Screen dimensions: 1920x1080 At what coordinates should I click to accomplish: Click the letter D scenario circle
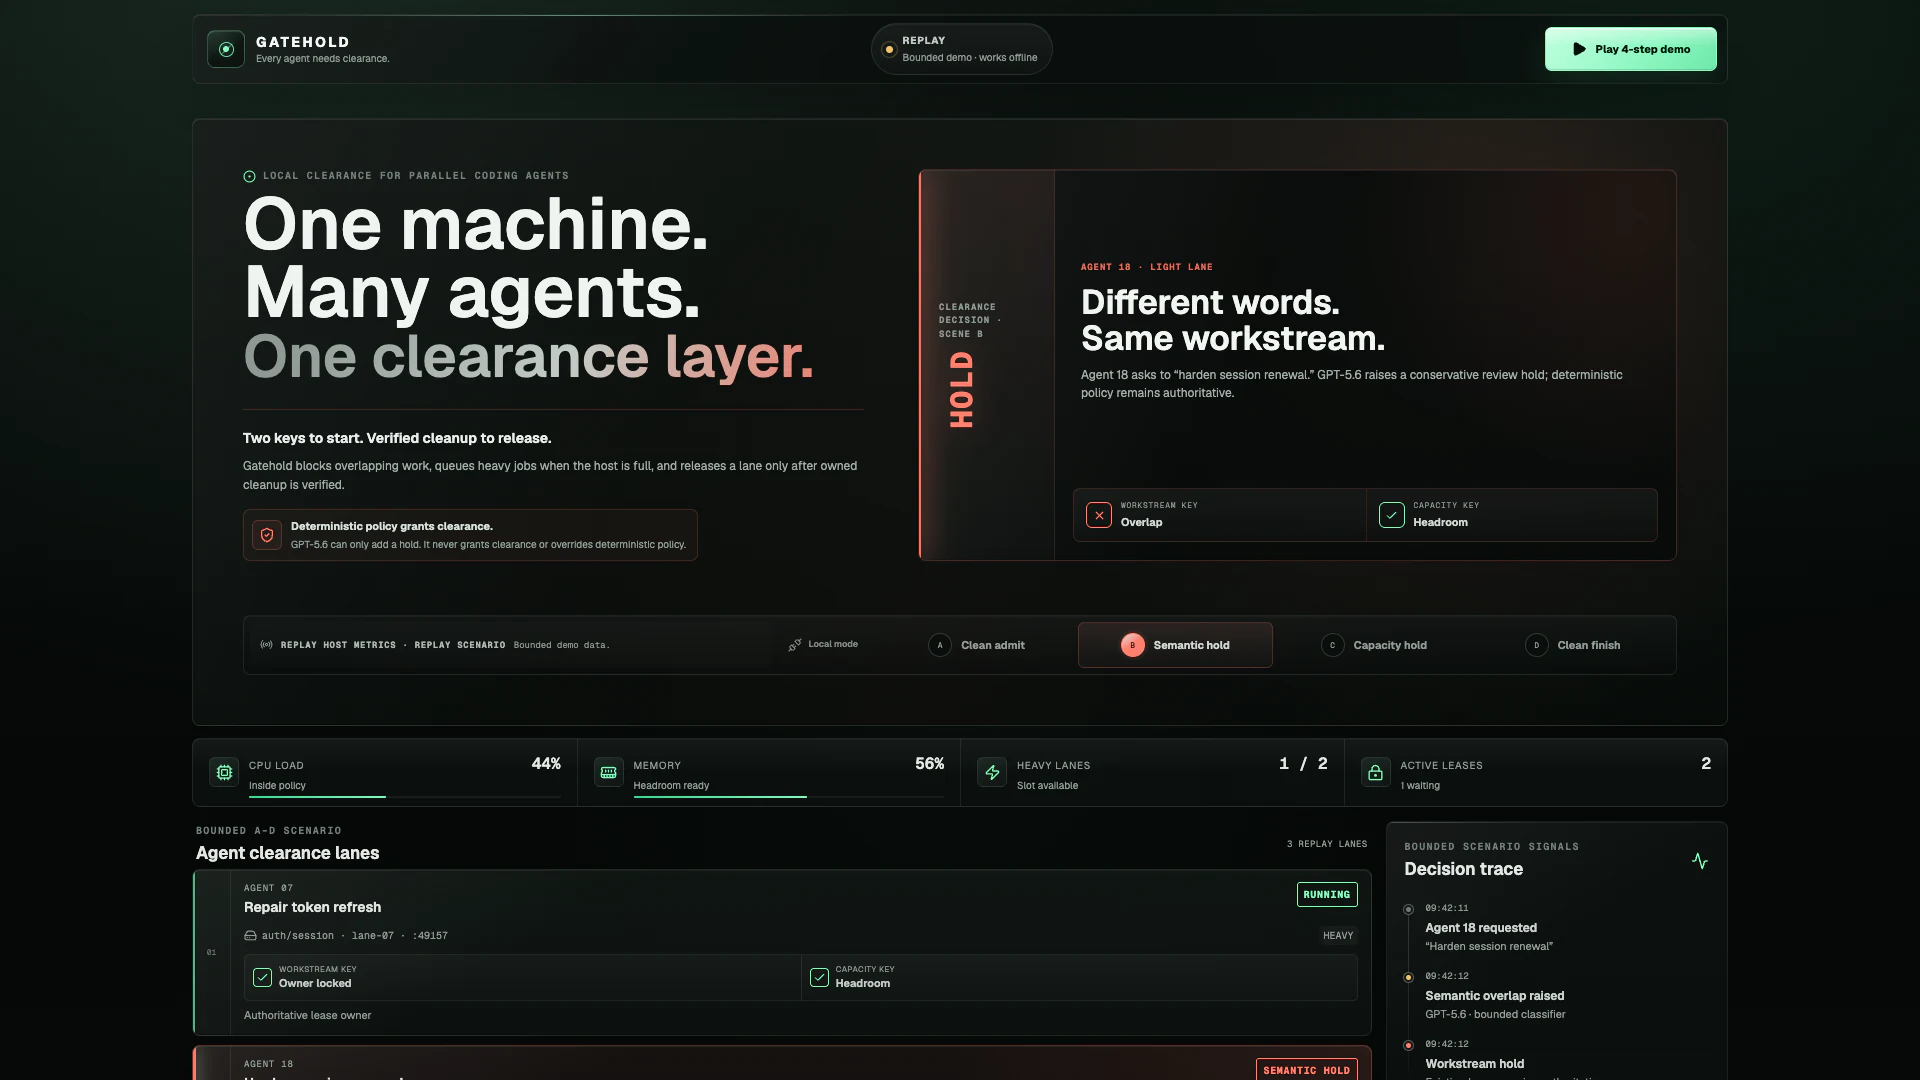[1537, 645]
